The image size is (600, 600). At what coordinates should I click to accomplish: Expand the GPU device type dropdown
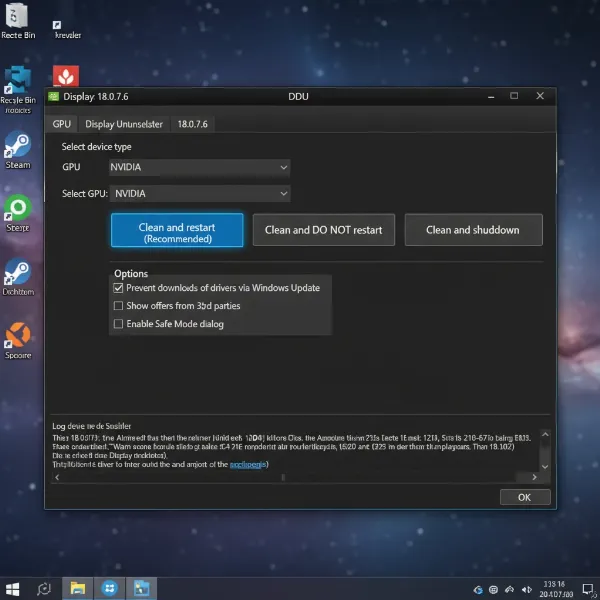coord(199,167)
